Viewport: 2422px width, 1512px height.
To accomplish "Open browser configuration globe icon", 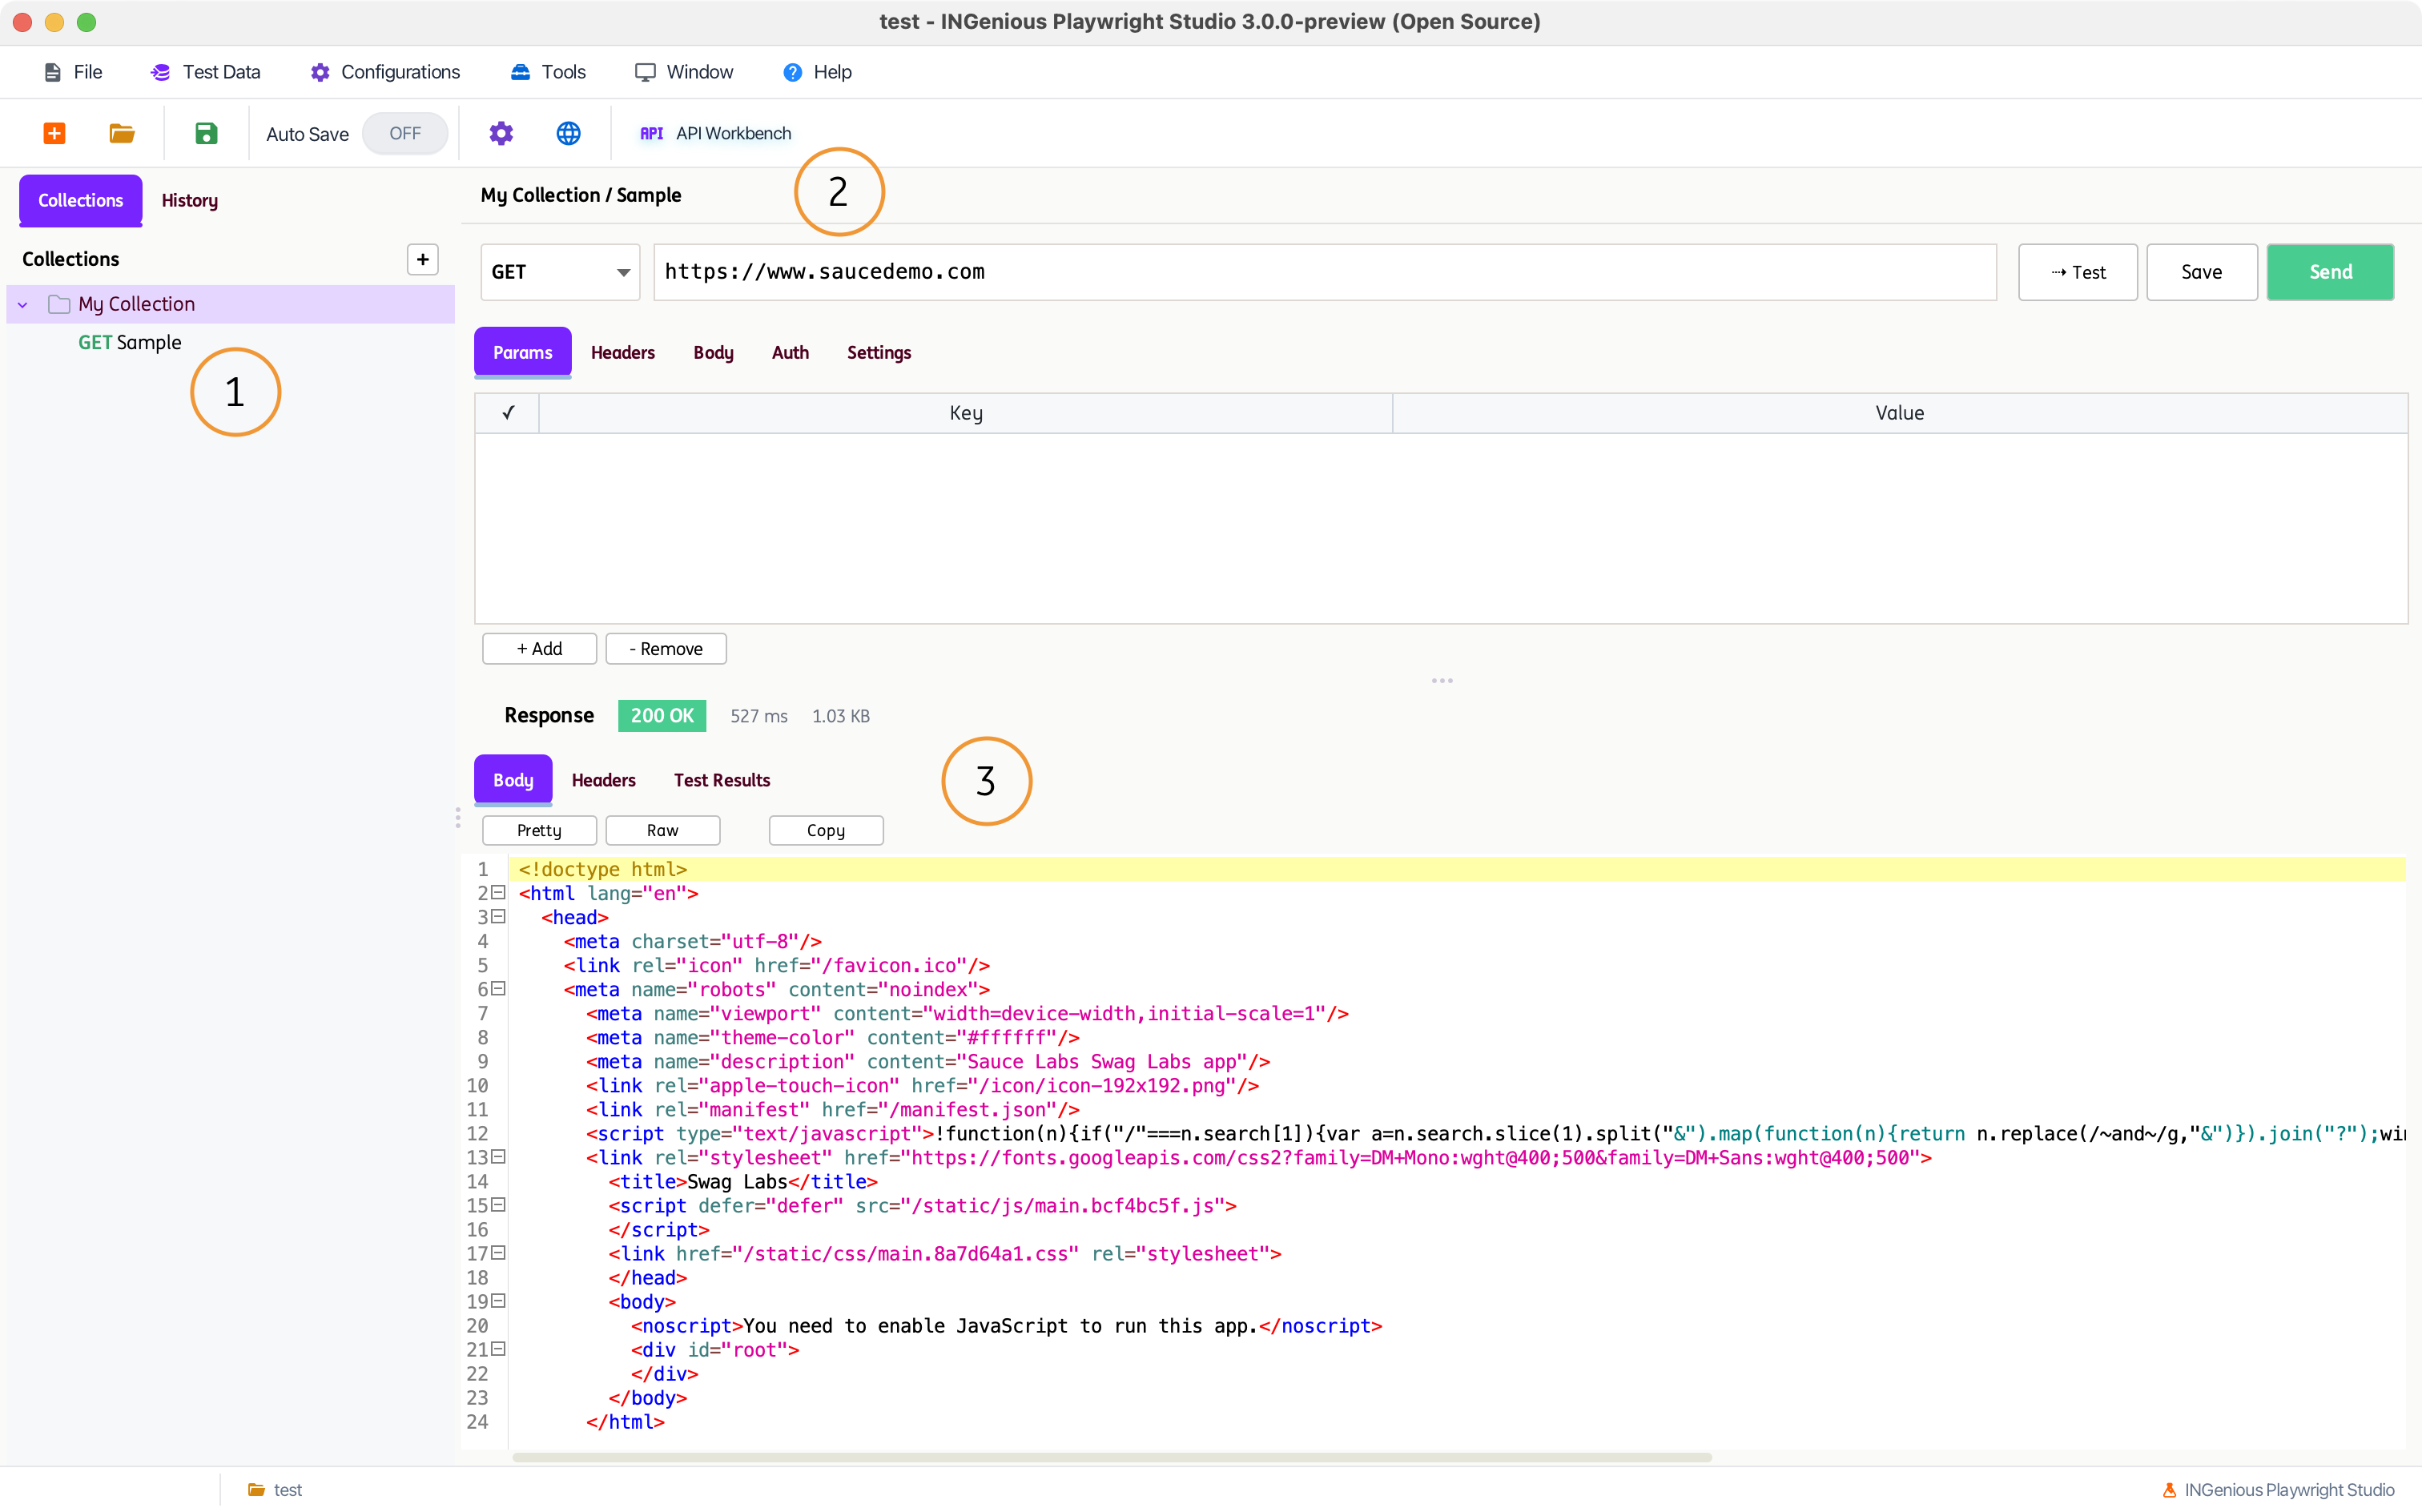I will [x=568, y=133].
